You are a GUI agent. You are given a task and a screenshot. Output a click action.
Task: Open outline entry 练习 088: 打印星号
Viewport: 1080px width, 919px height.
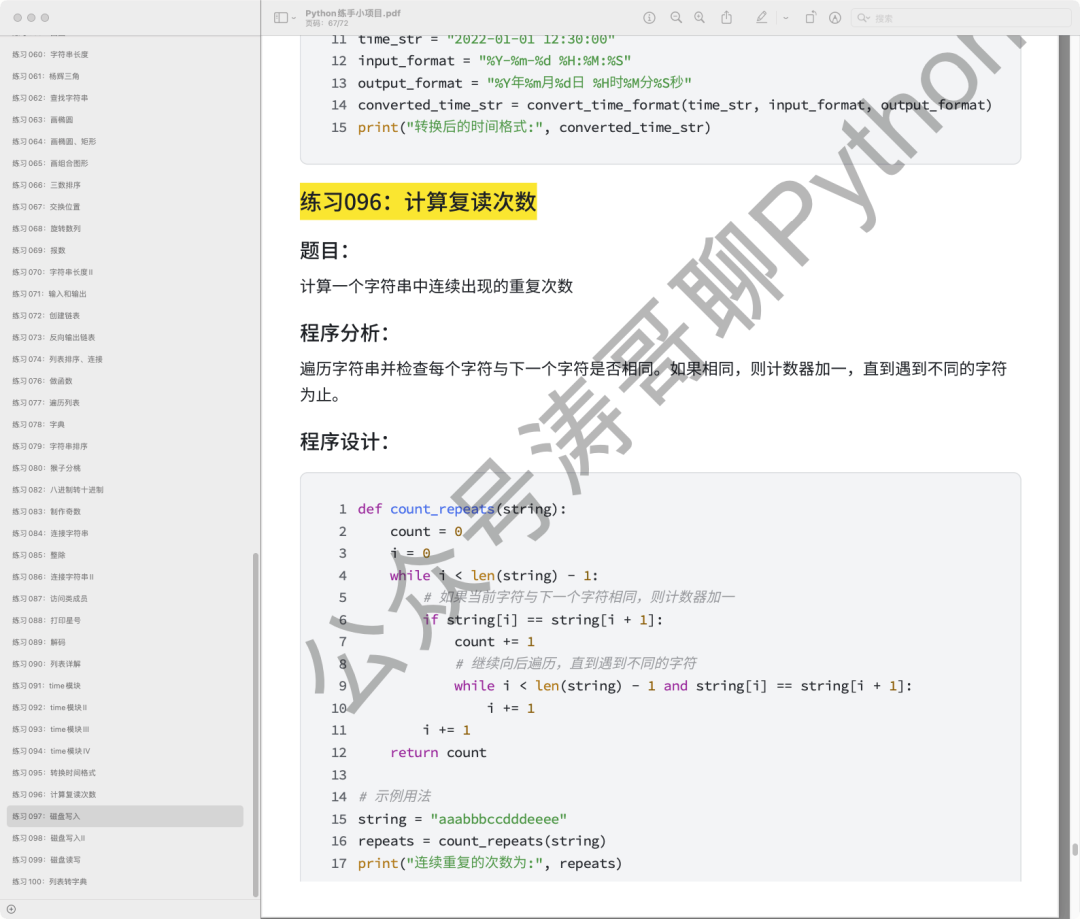pyautogui.click(x=46, y=621)
